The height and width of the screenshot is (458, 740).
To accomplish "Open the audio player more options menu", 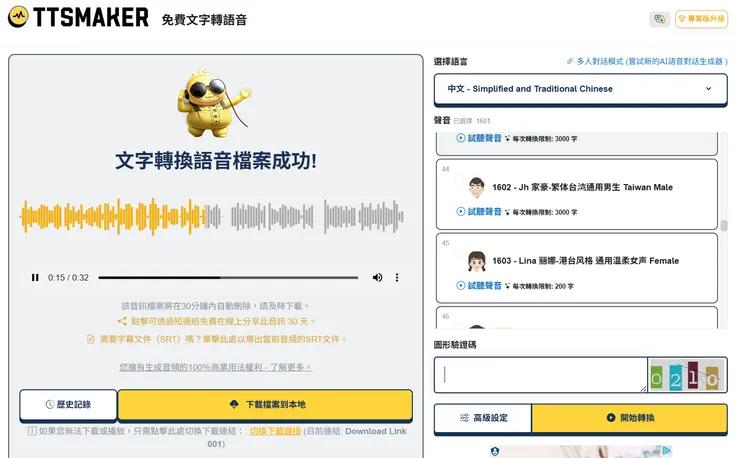I will tap(397, 278).
